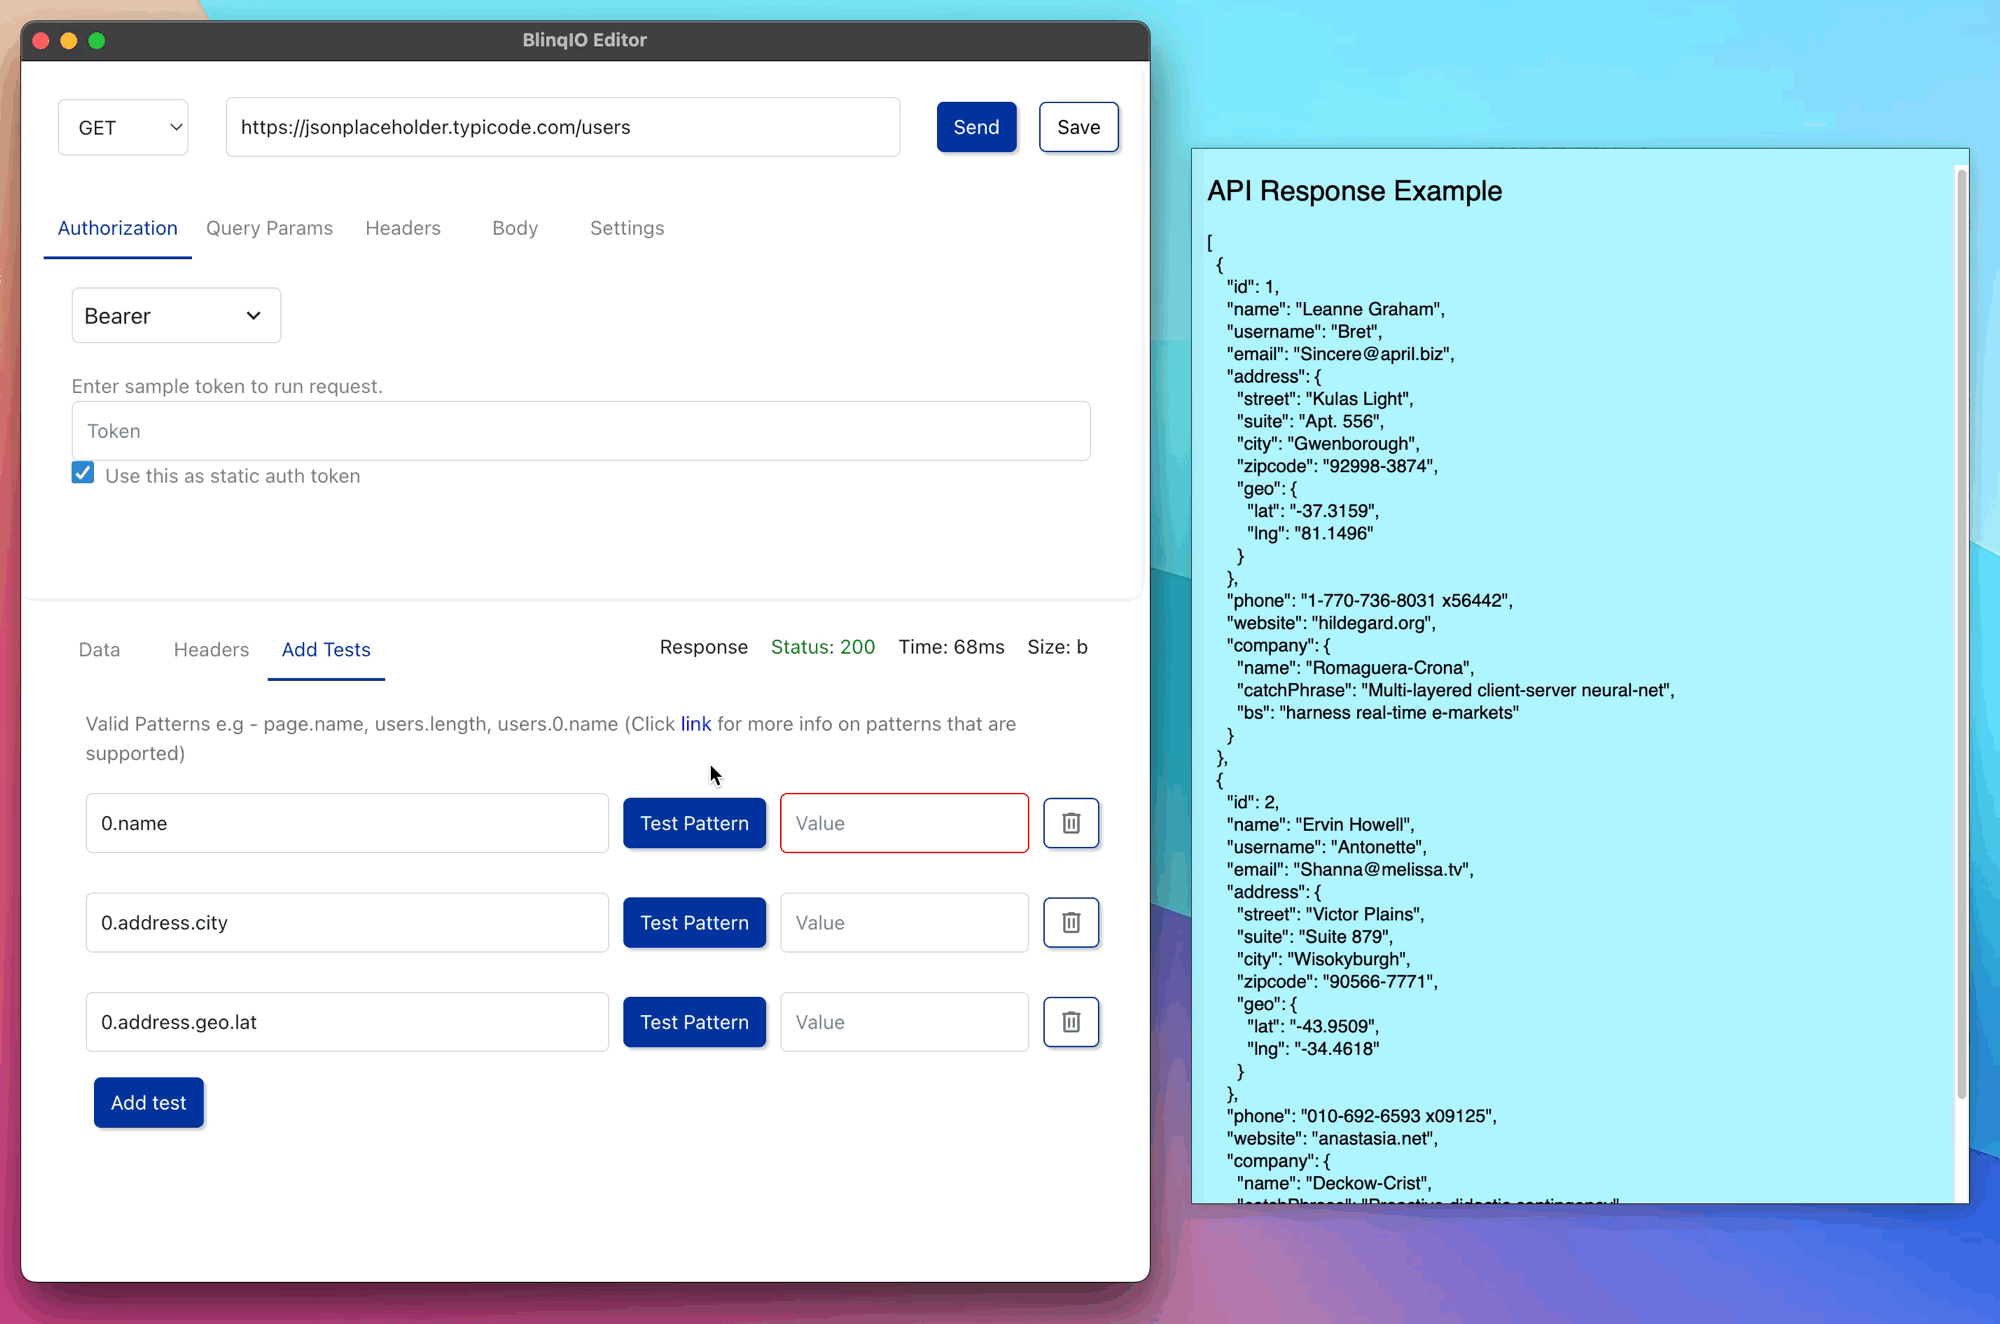Click the delete icon for 0.address.geo.lat test
This screenshot has width=2000, height=1324.
click(x=1069, y=1023)
